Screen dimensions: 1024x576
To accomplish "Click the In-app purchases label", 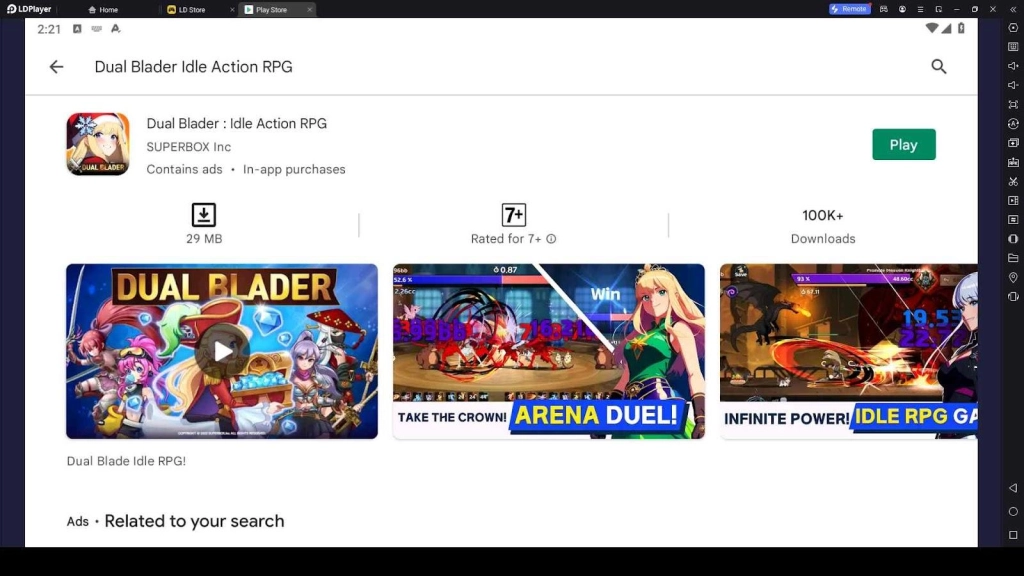I will pos(294,169).
